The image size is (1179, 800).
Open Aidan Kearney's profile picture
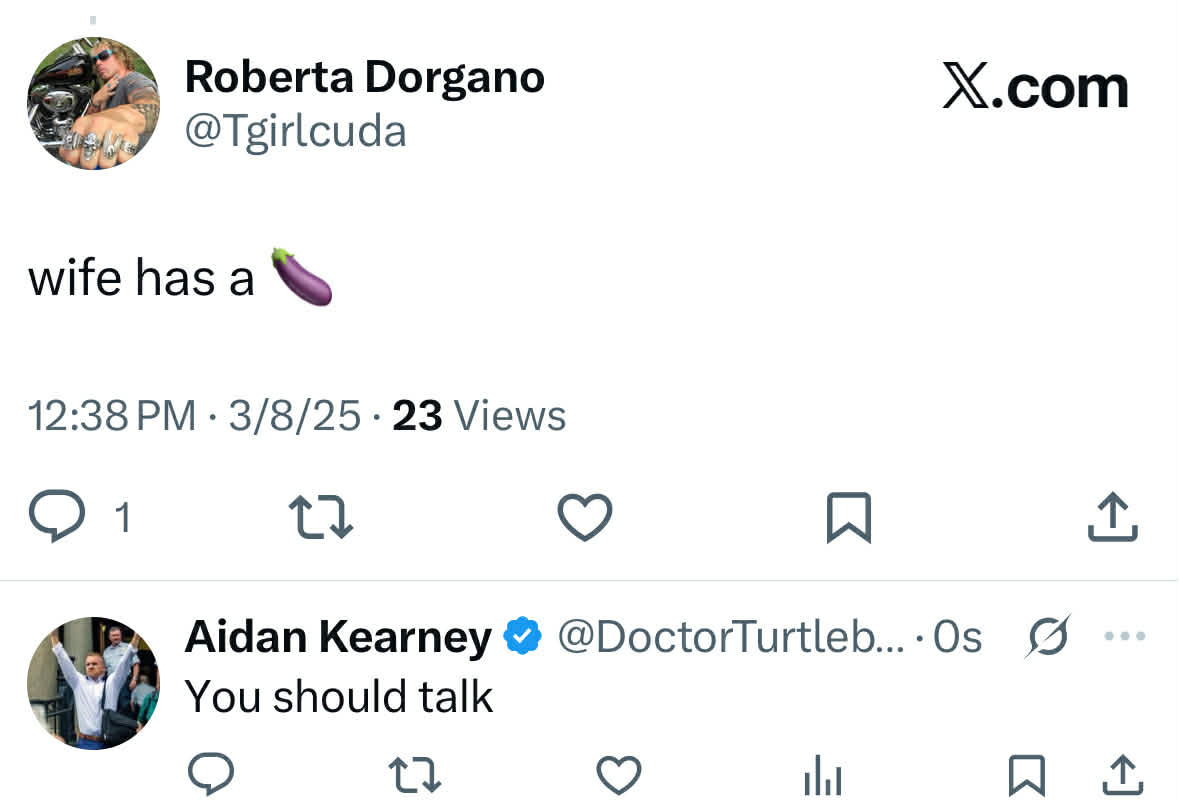(92, 682)
